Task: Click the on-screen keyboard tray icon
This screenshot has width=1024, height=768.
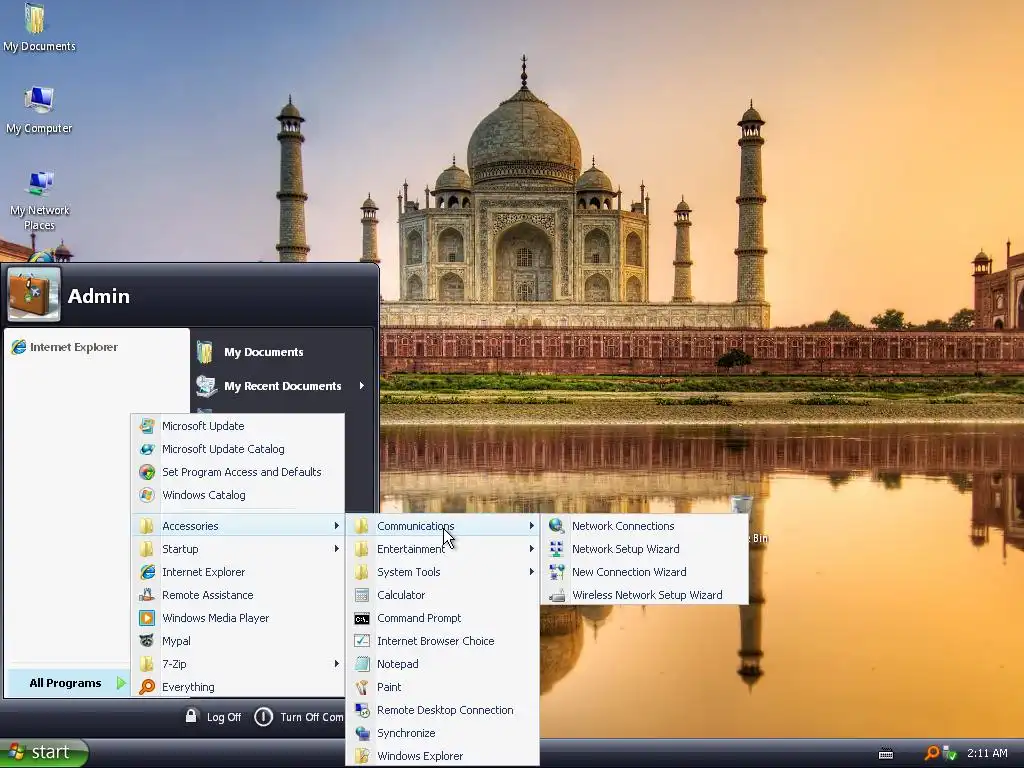Action: [886, 754]
